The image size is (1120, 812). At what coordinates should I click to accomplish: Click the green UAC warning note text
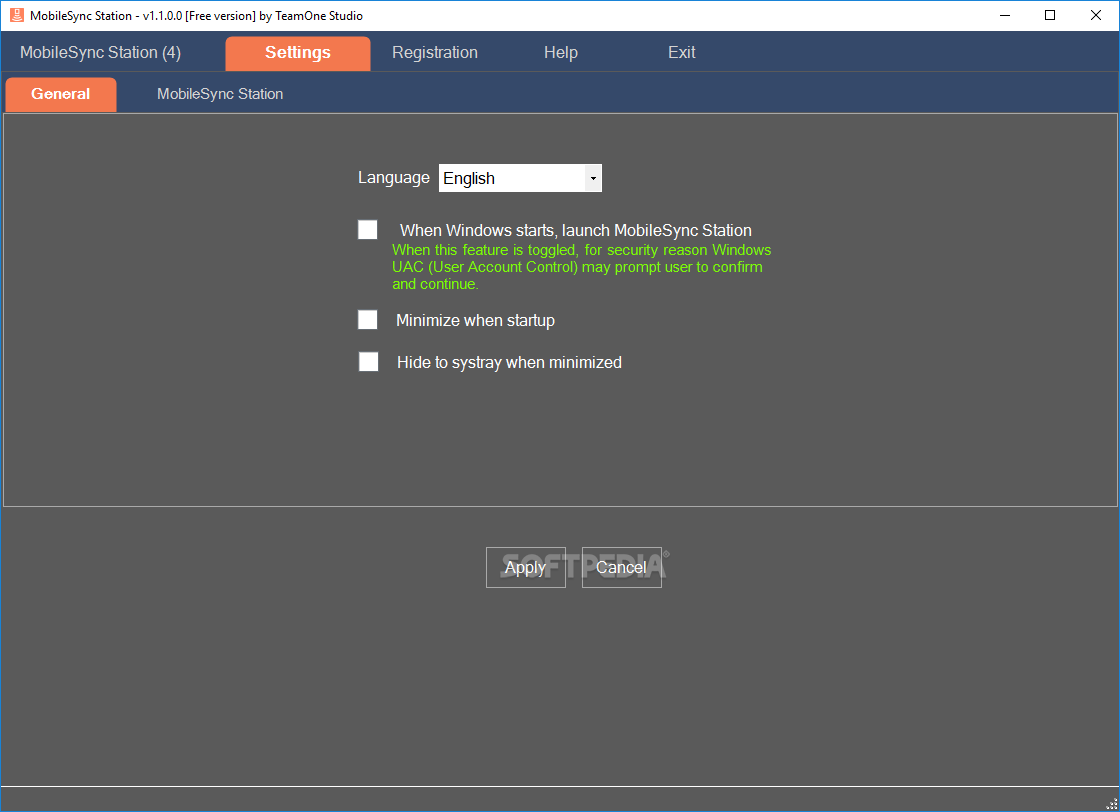pyautogui.click(x=581, y=267)
